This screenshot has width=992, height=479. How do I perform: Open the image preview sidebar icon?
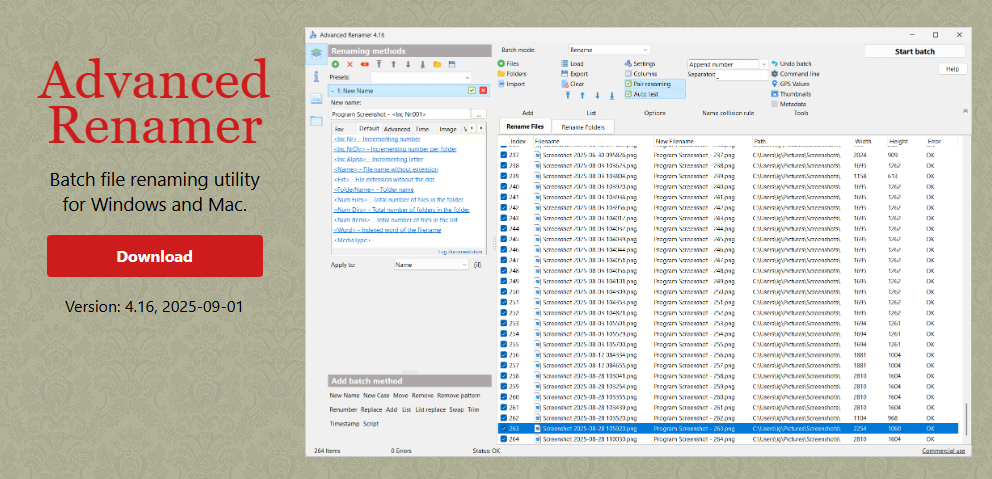(x=316, y=99)
